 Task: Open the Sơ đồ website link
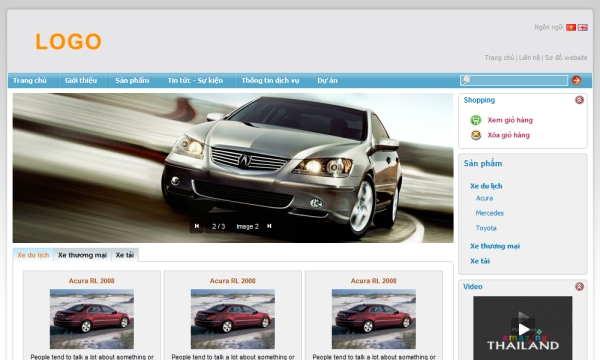(566, 58)
